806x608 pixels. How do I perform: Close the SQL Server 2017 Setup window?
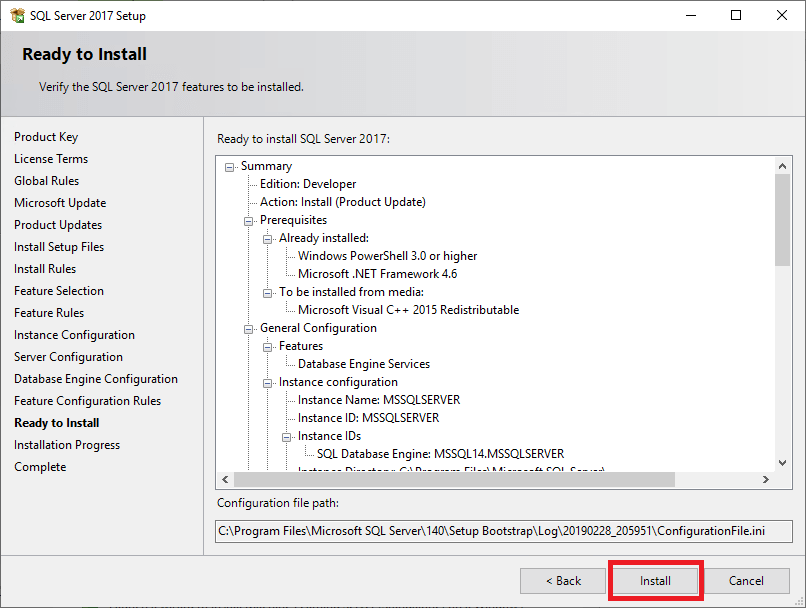click(782, 15)
